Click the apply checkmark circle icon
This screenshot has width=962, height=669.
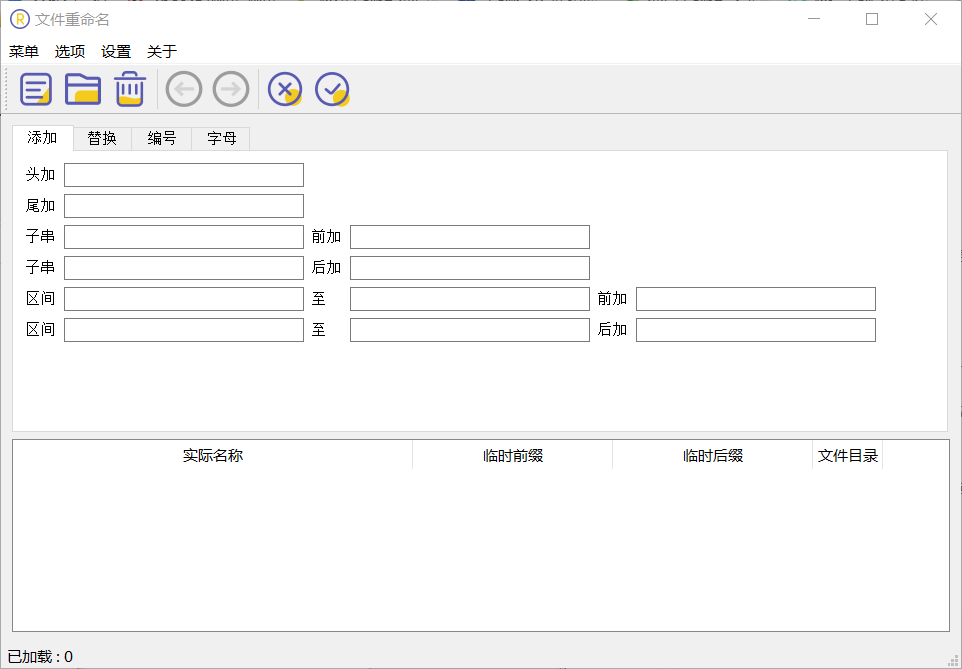(332, 90)
